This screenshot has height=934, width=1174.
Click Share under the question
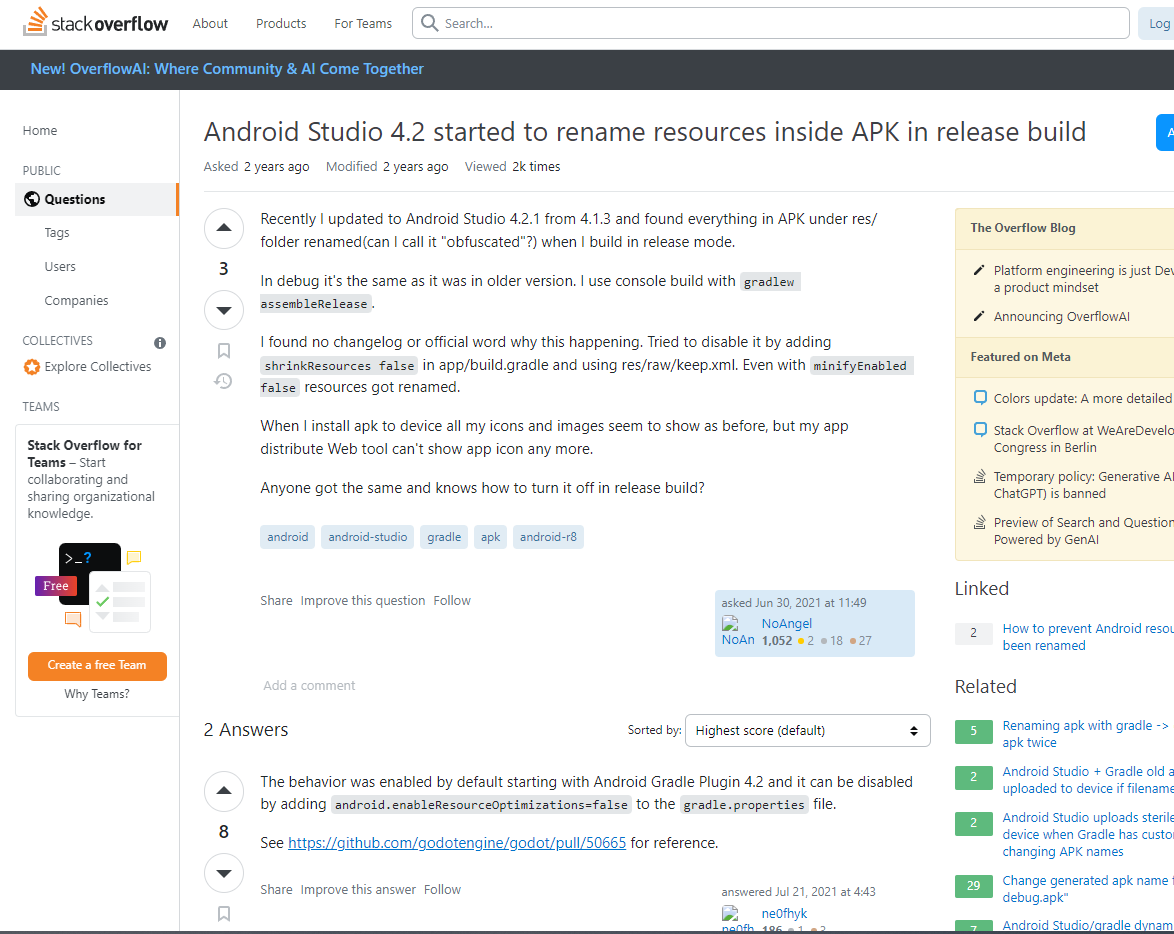click(276, 601)
